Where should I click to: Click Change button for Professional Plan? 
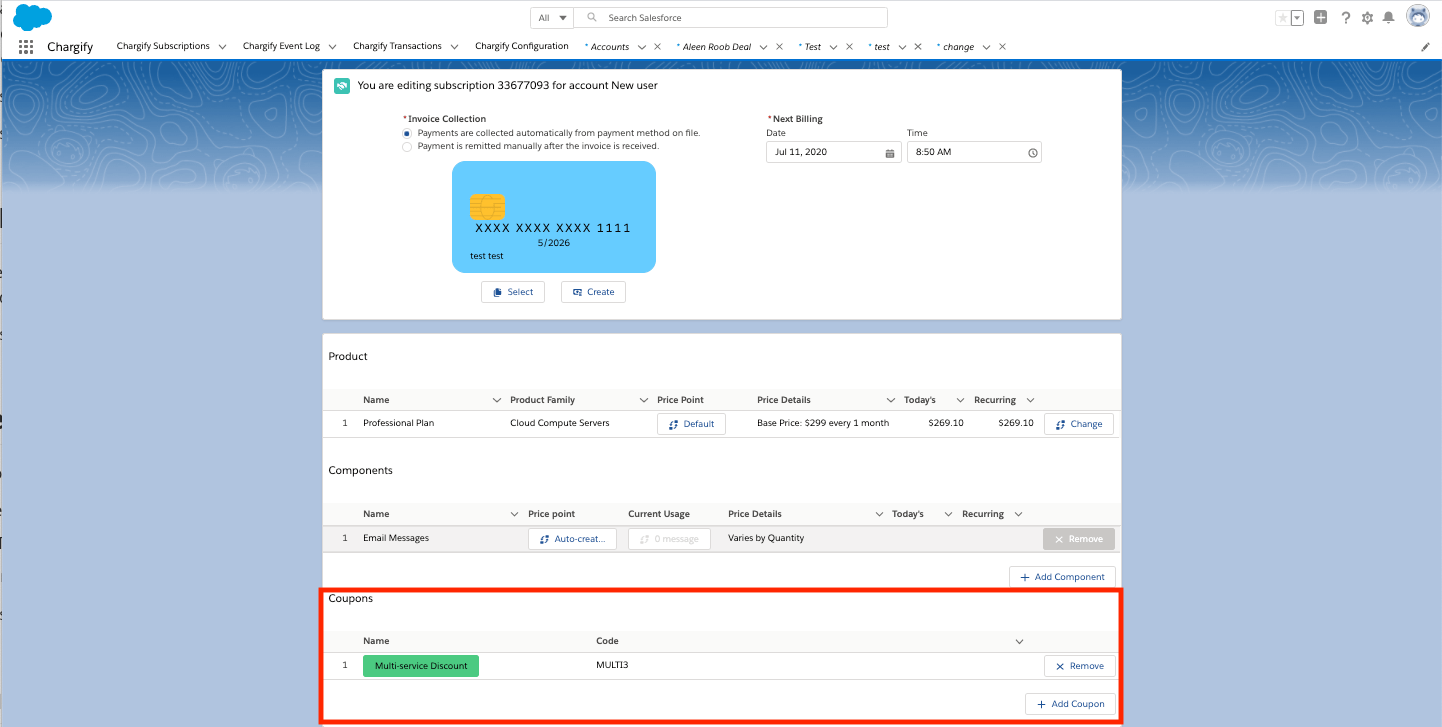click(x=1078, y=424)
